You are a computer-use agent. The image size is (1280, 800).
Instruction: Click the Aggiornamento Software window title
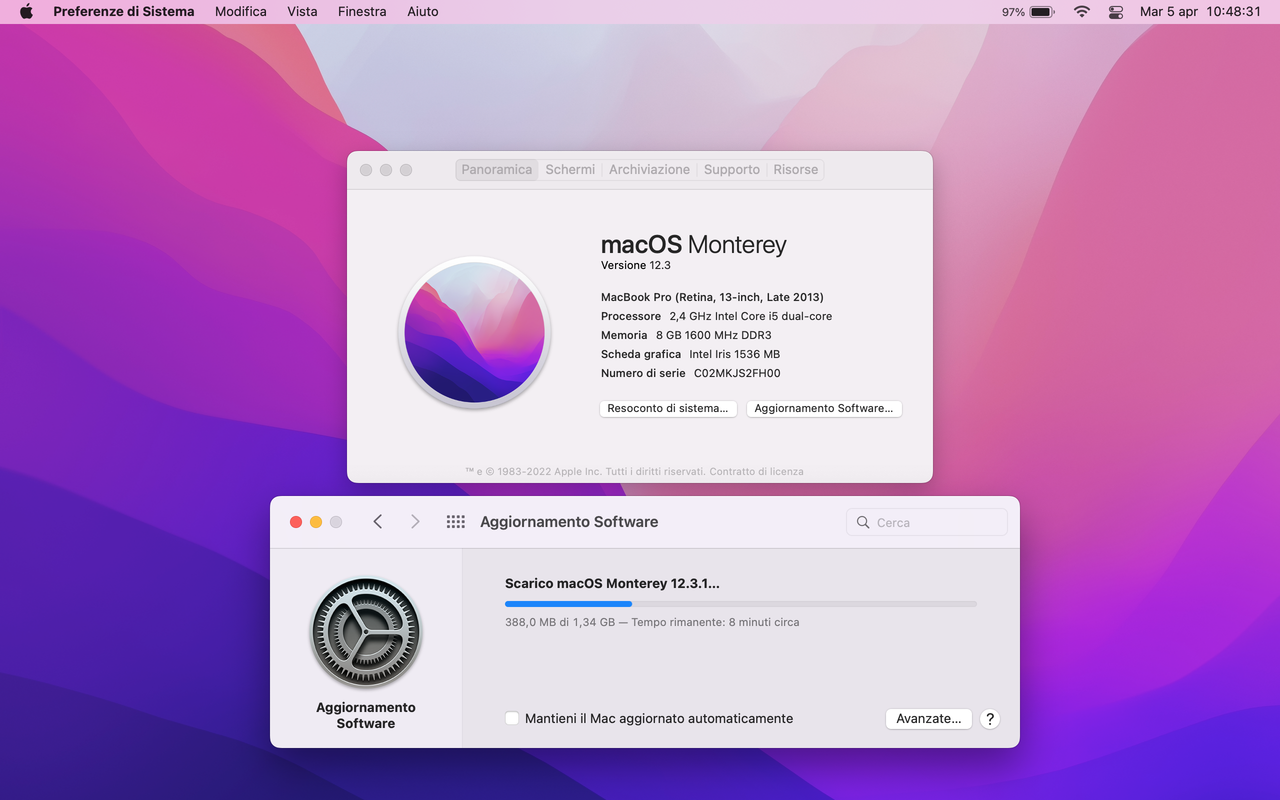click(x=569, y=522)
